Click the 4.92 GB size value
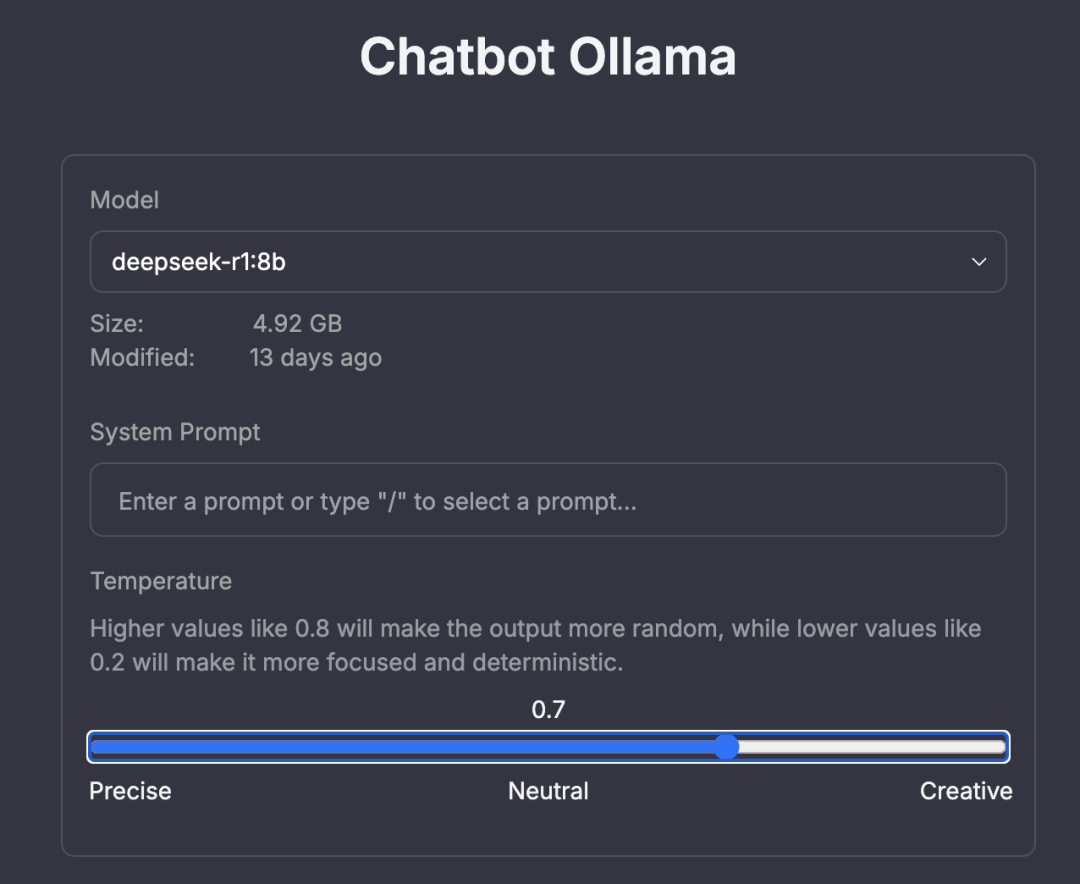The width and height of the screenshot is (1080, 884). pos(297,324)
